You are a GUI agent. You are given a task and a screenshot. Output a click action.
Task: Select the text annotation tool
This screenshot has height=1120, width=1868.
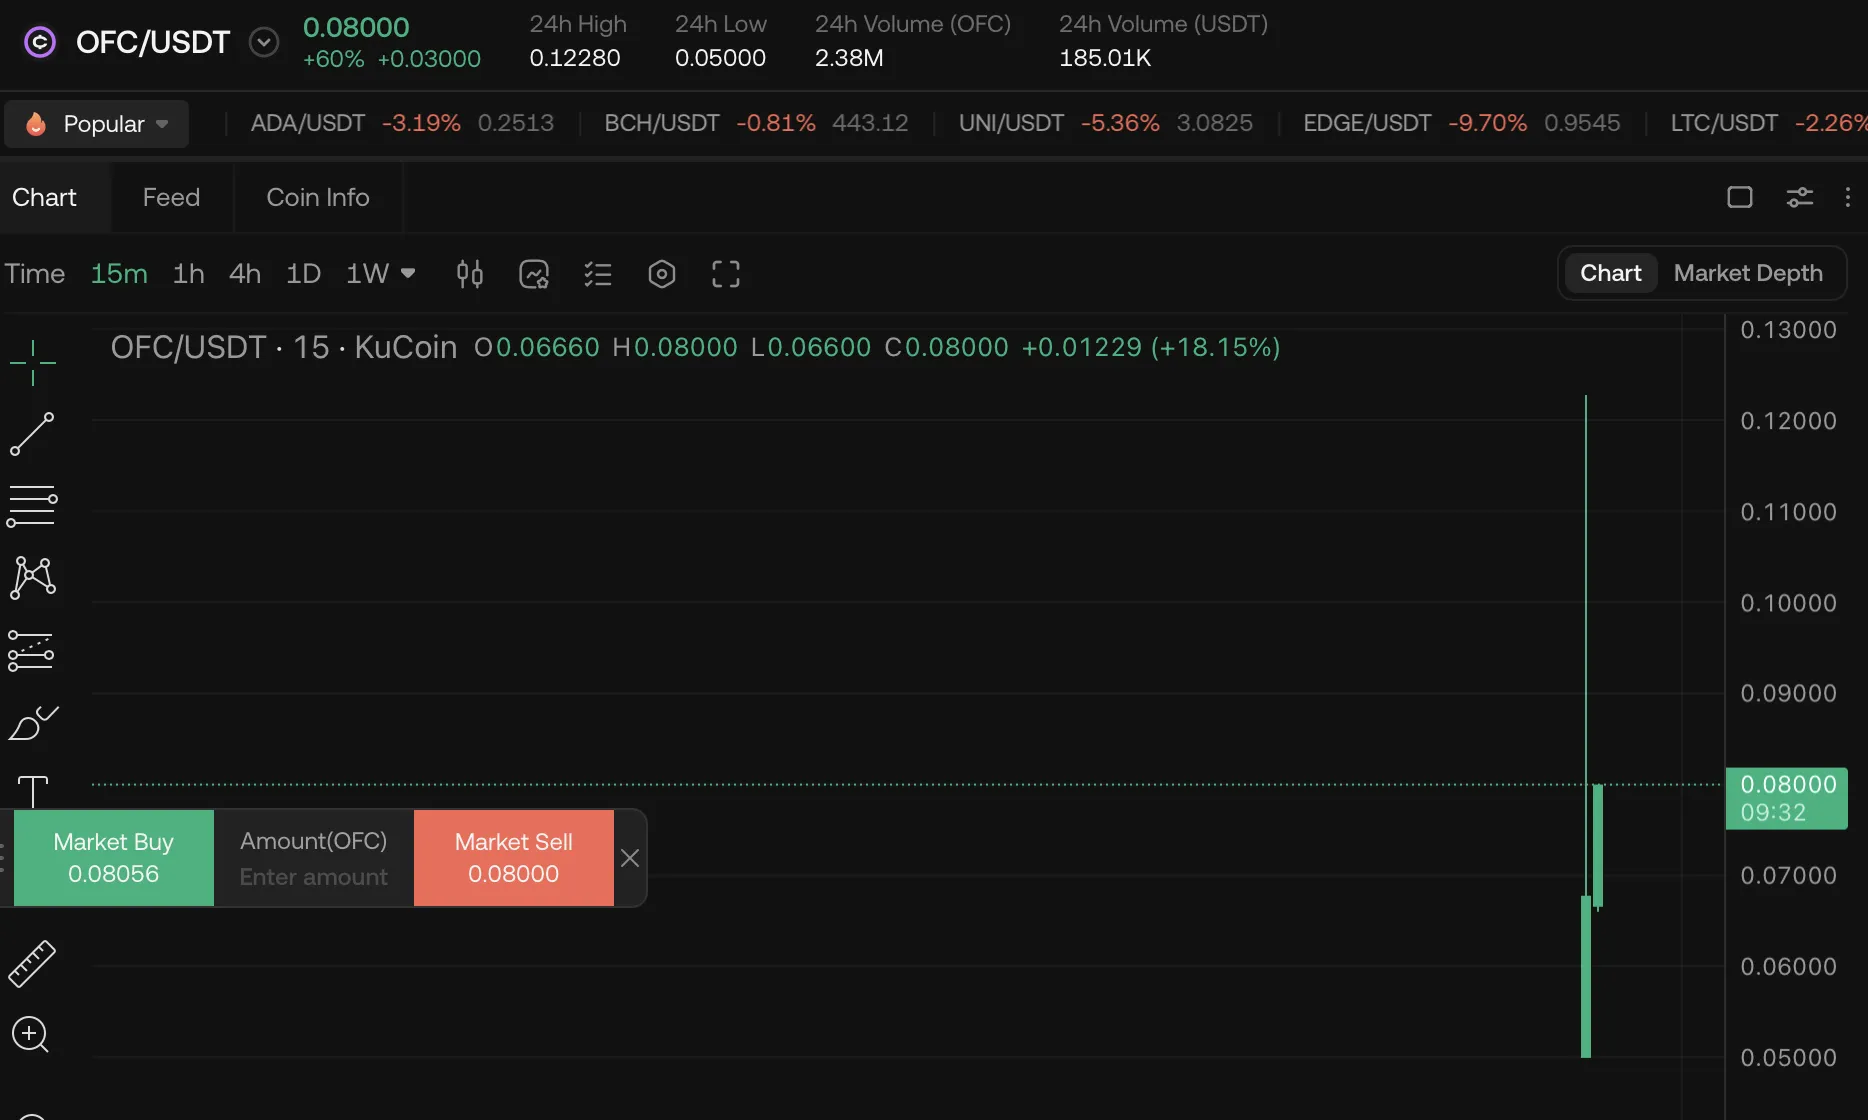pos(33,790)
